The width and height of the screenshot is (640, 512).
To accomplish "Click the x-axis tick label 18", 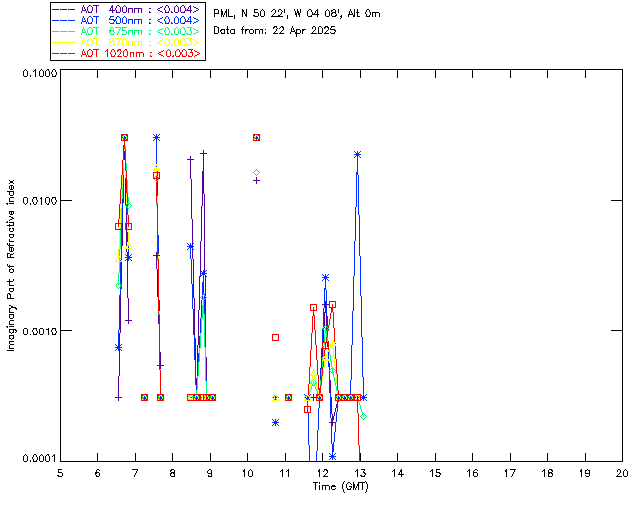I will coord(547,473).
